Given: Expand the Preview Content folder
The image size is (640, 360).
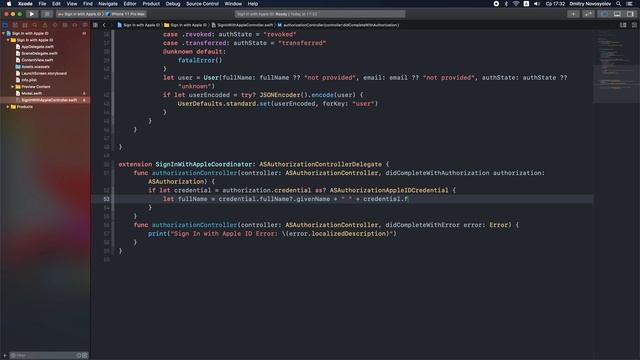Looking at the screenshot, I should (13, 87).
